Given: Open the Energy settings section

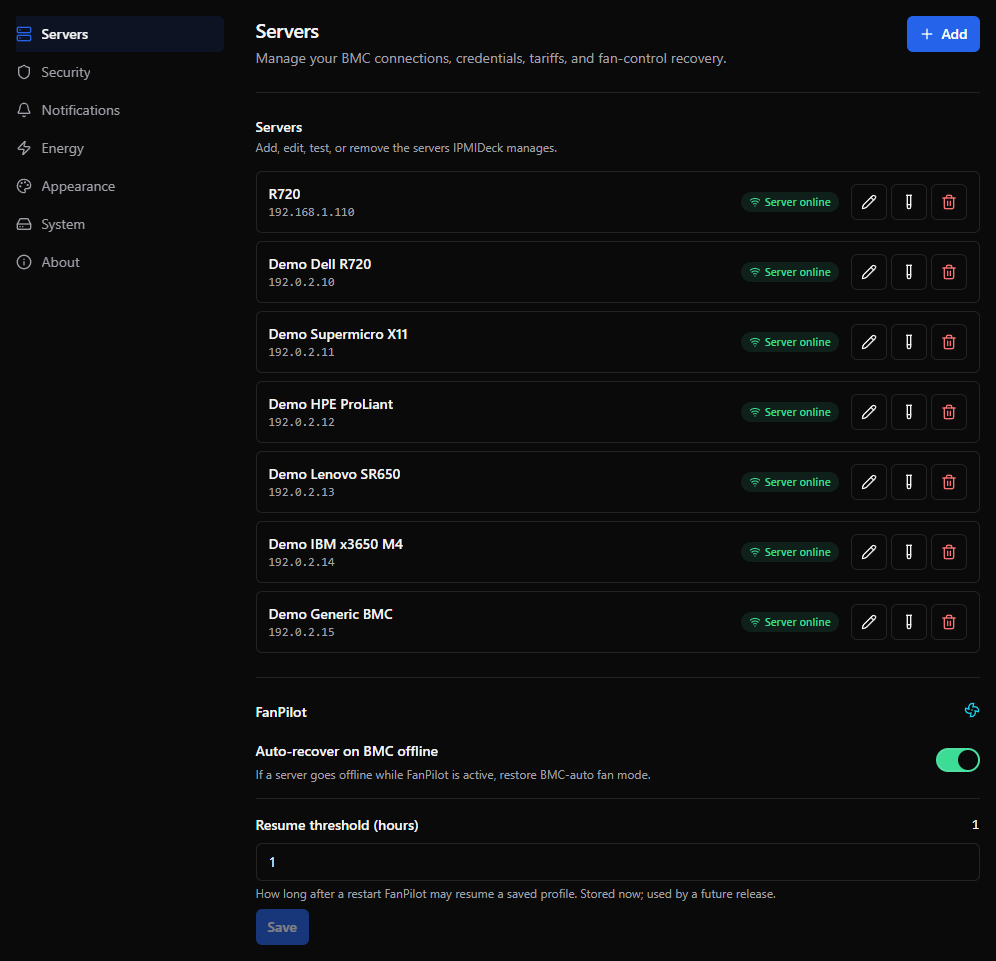Looking at the screenshot, I should [119, 149].
